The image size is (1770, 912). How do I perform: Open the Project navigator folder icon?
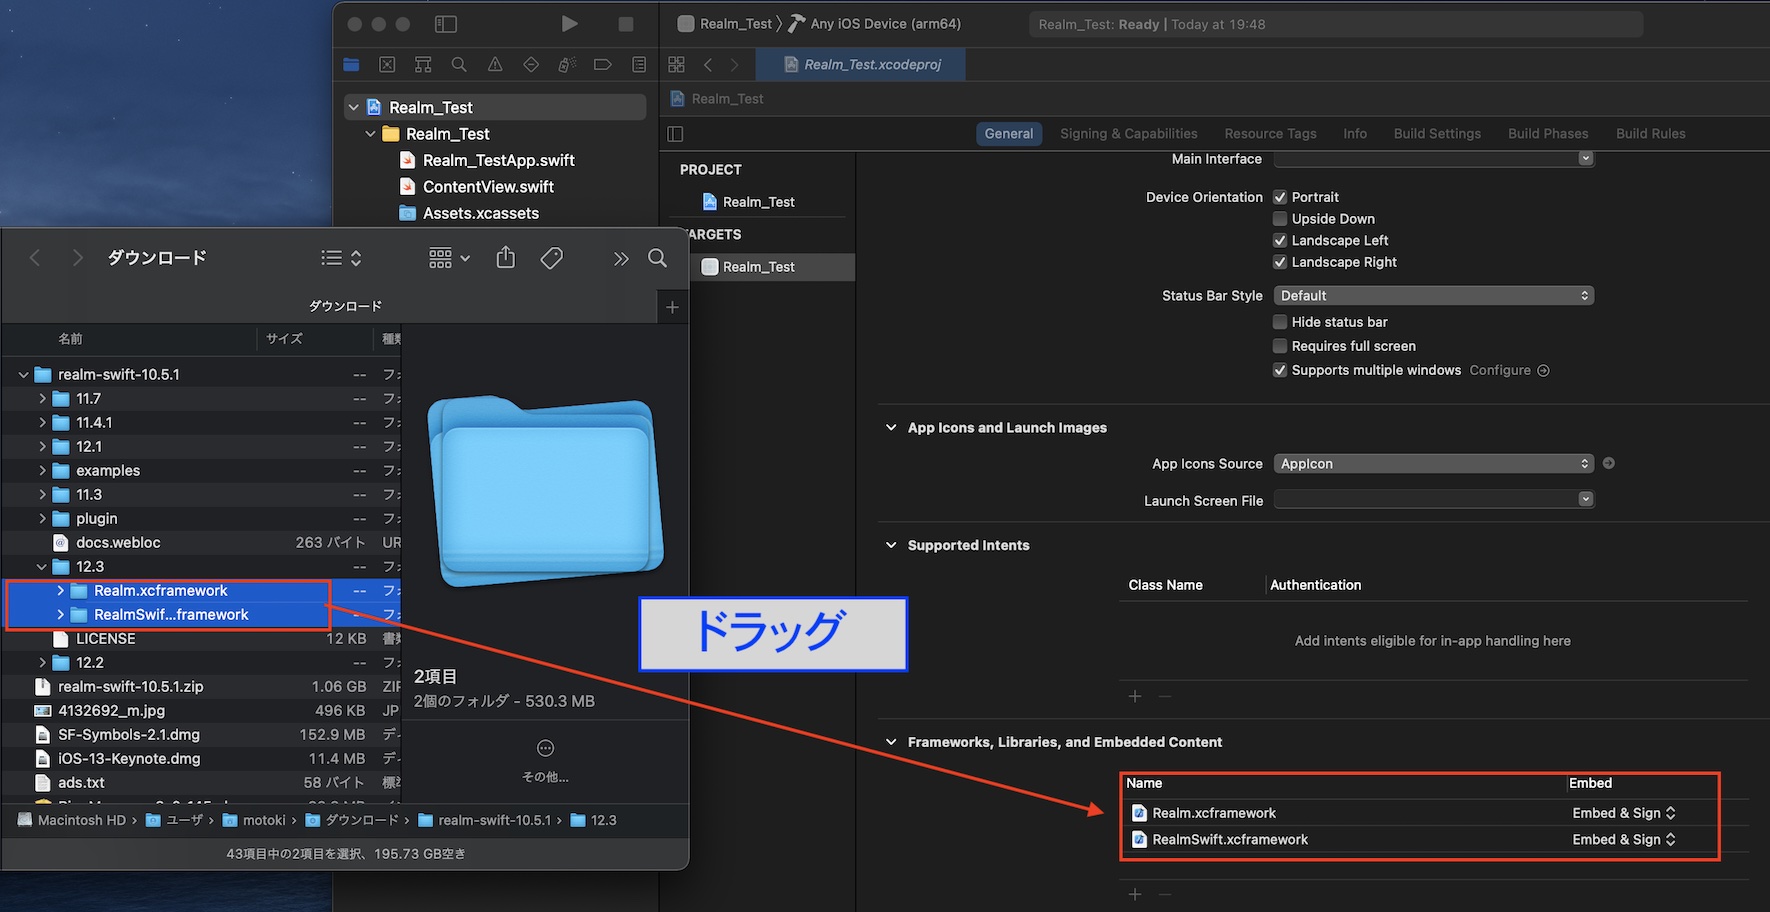(351, 64)
